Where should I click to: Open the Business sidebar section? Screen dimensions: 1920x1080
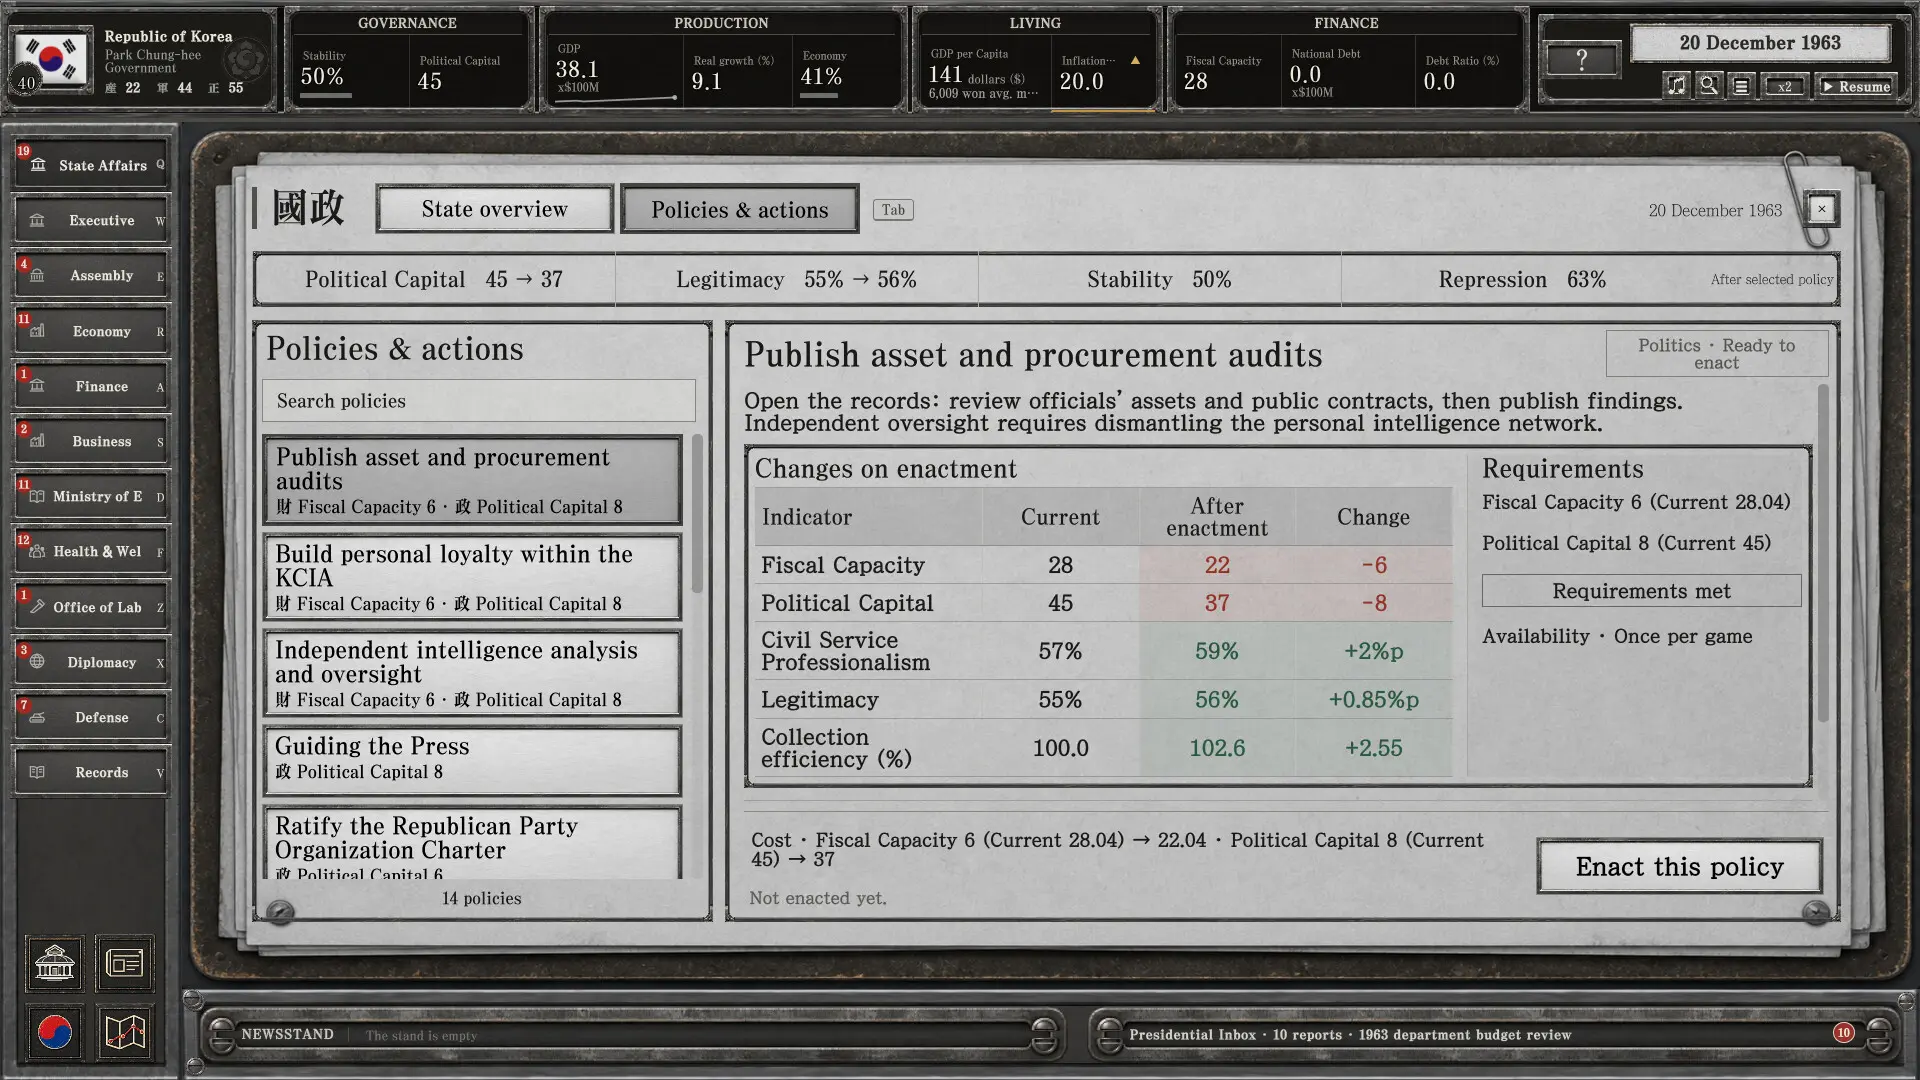click(91, 441)
